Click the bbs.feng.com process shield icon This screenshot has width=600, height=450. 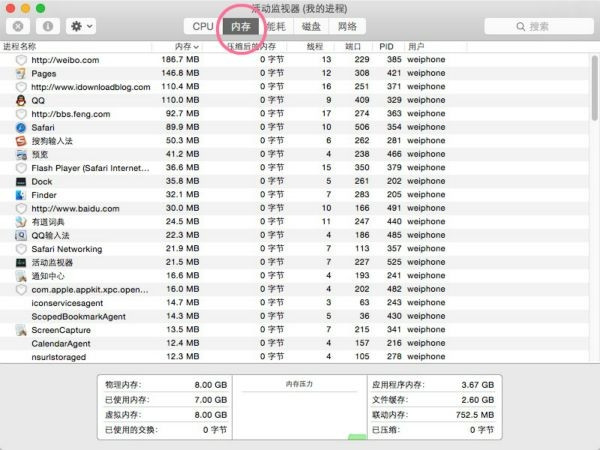(21, 114)
